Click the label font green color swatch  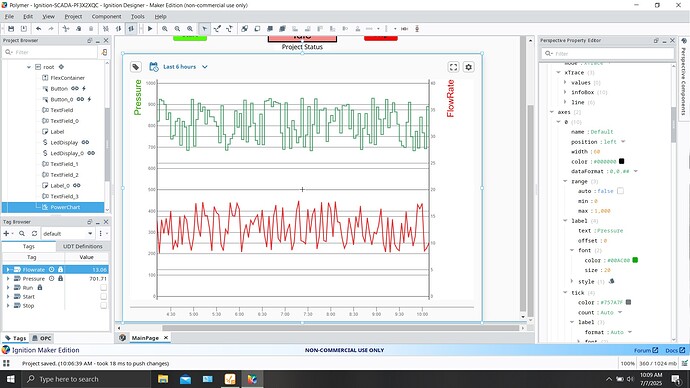coord(635,260)
